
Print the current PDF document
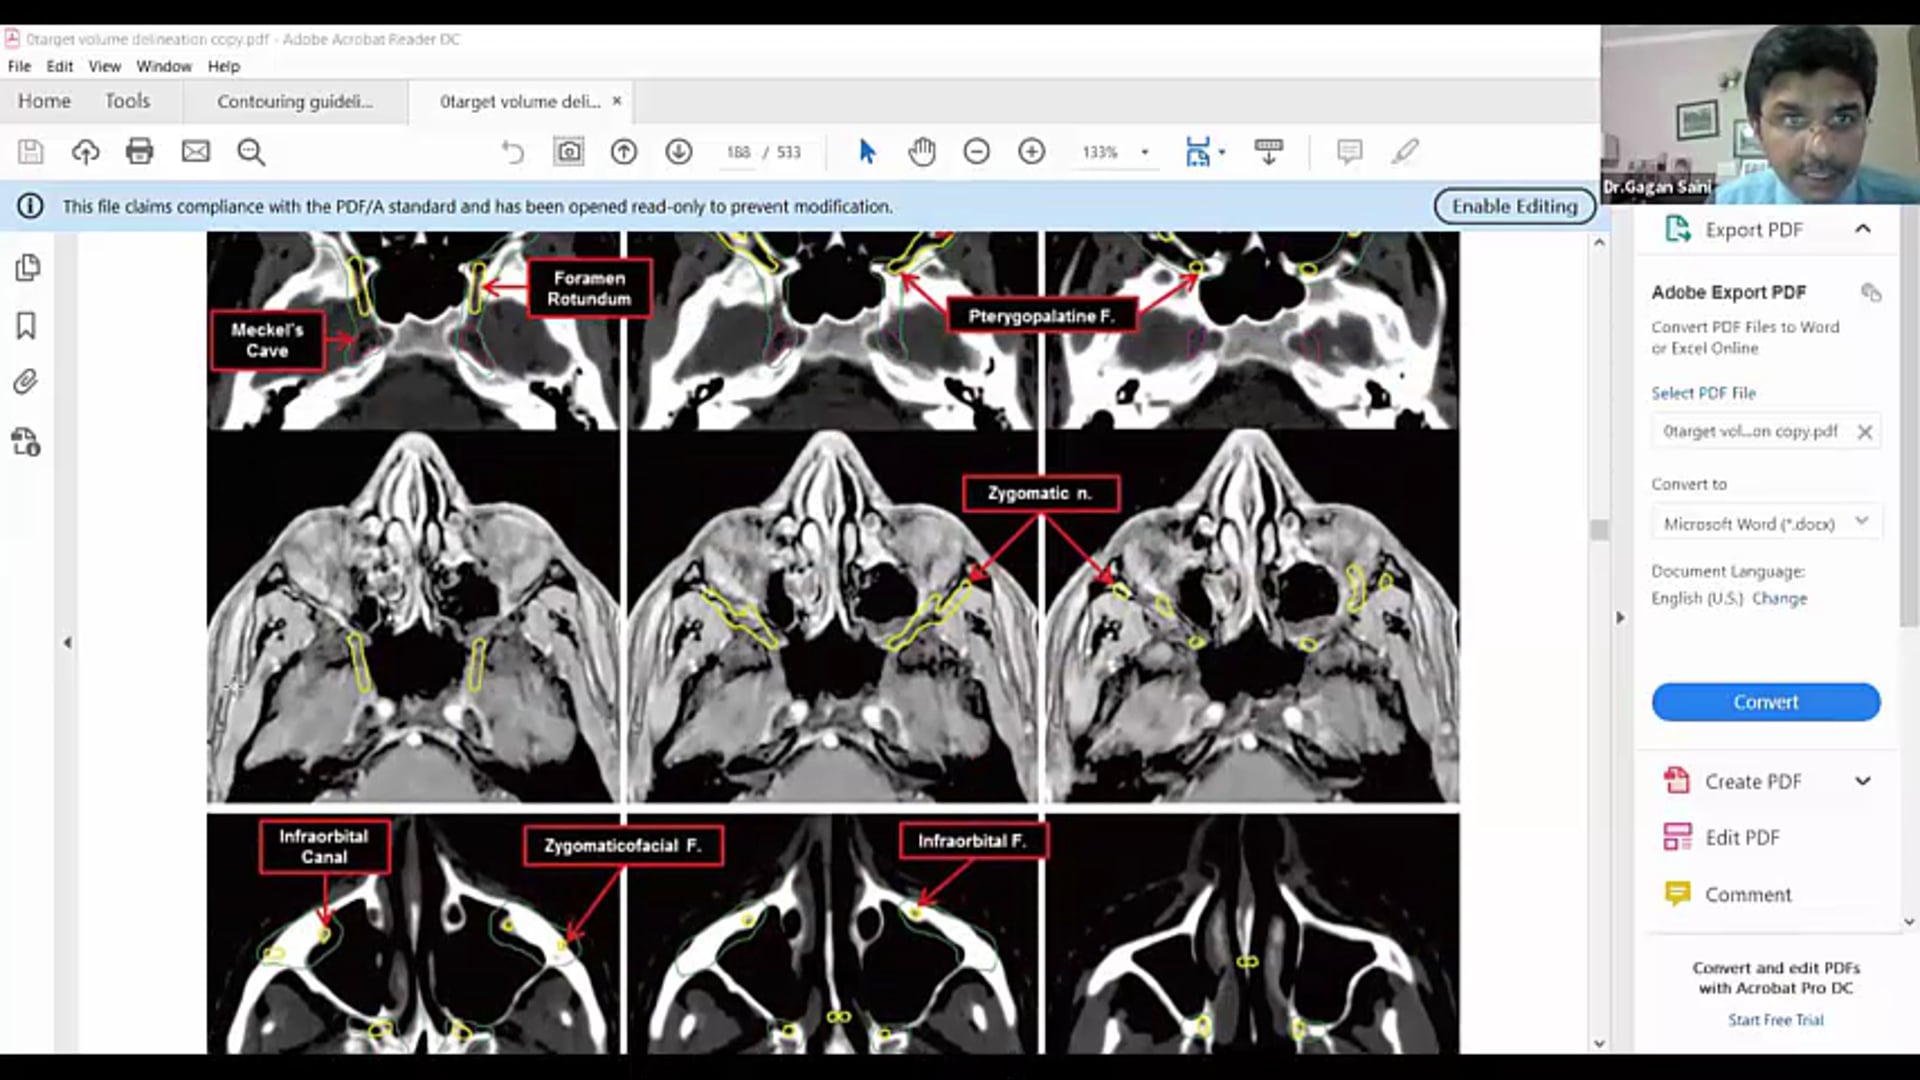(139, 151)
